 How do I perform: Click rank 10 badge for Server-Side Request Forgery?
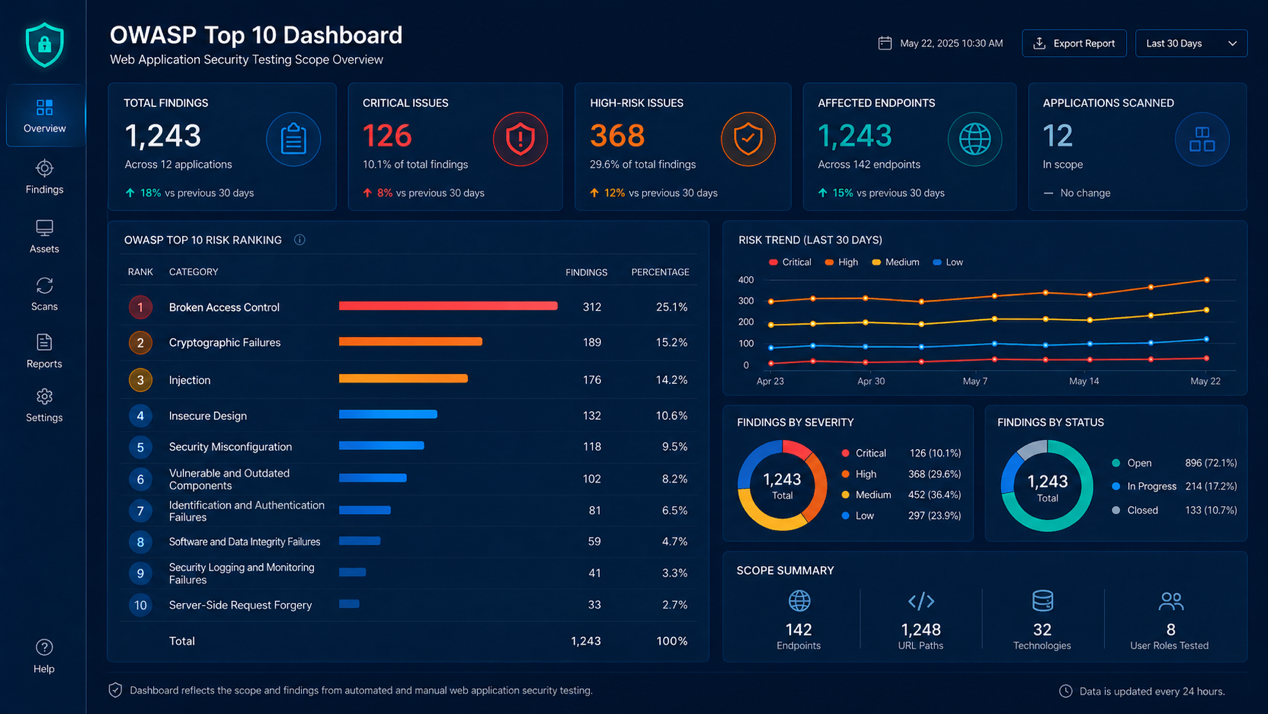140,605
